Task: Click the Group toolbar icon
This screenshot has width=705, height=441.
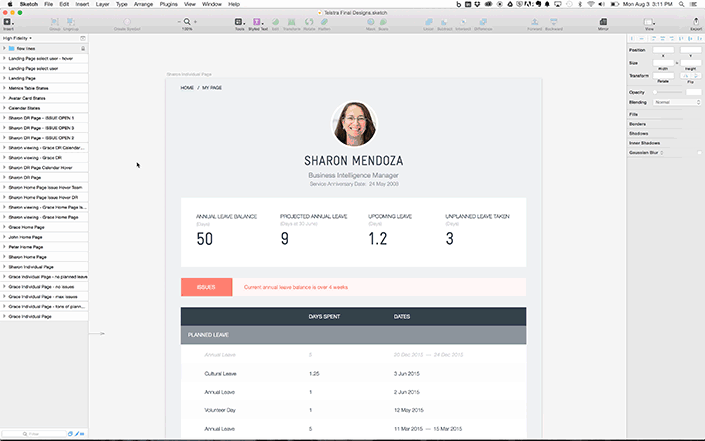Action: coord(54,22)
